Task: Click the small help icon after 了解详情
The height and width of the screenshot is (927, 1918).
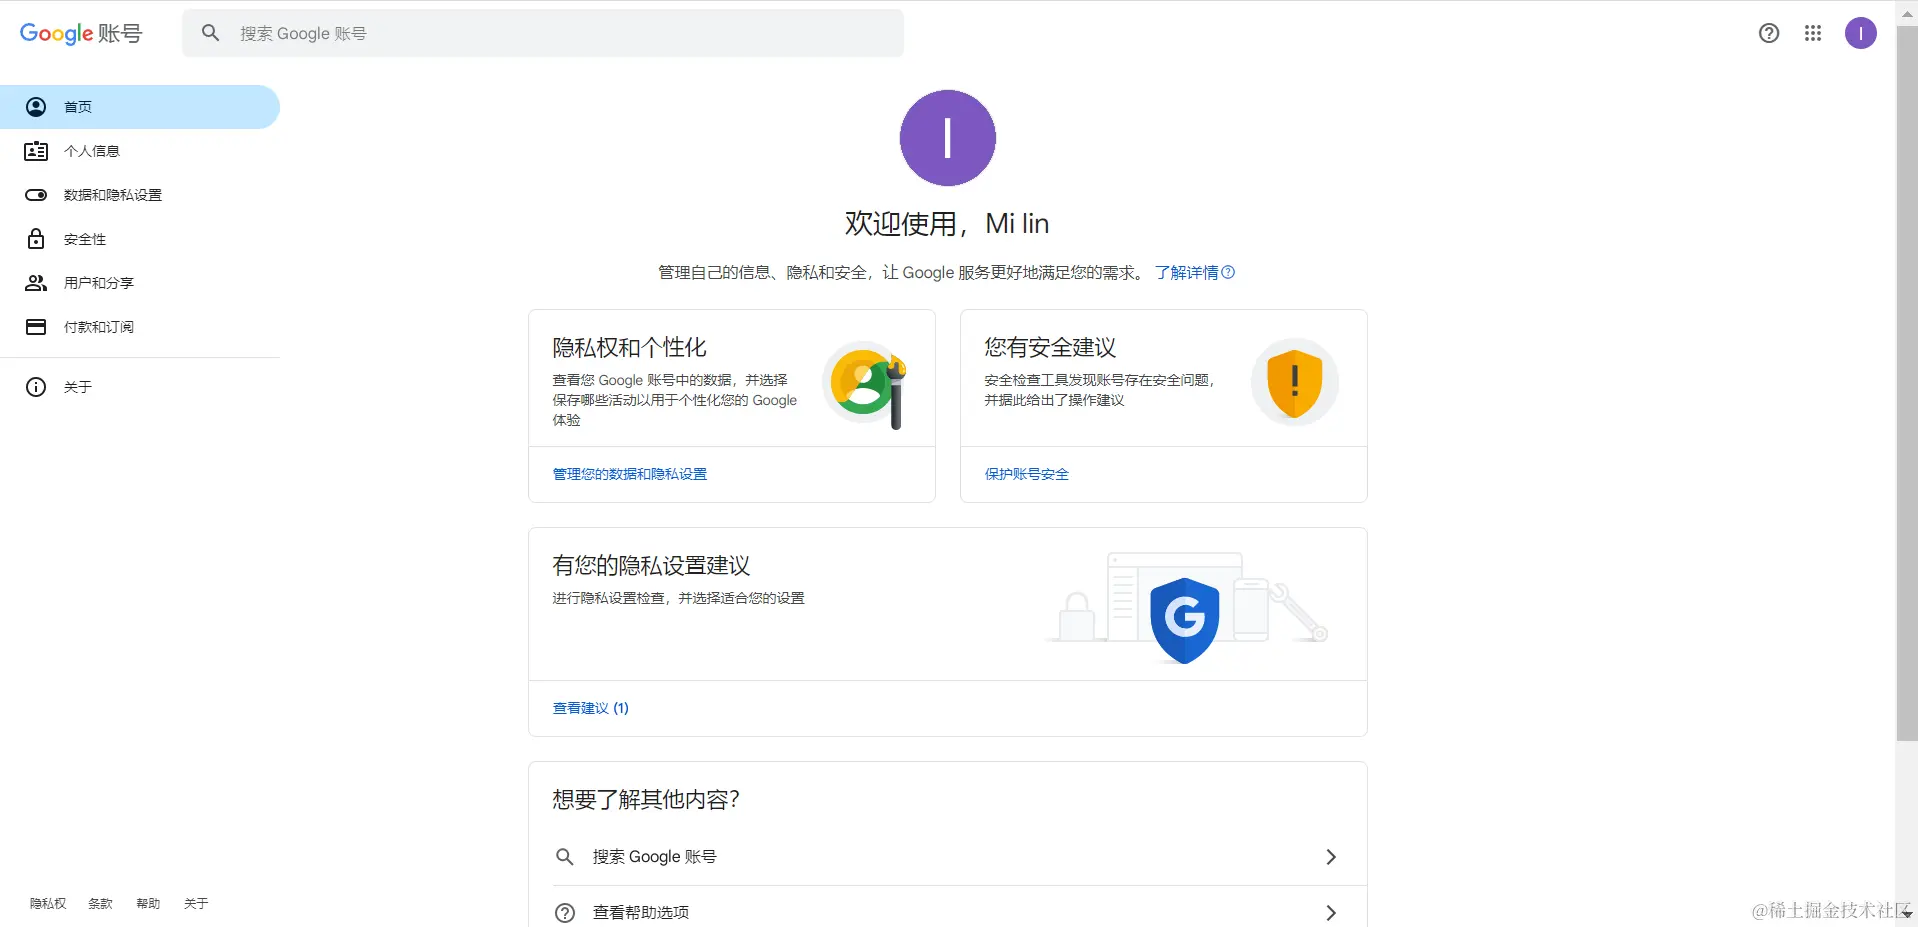Action: coord(1228,272)
